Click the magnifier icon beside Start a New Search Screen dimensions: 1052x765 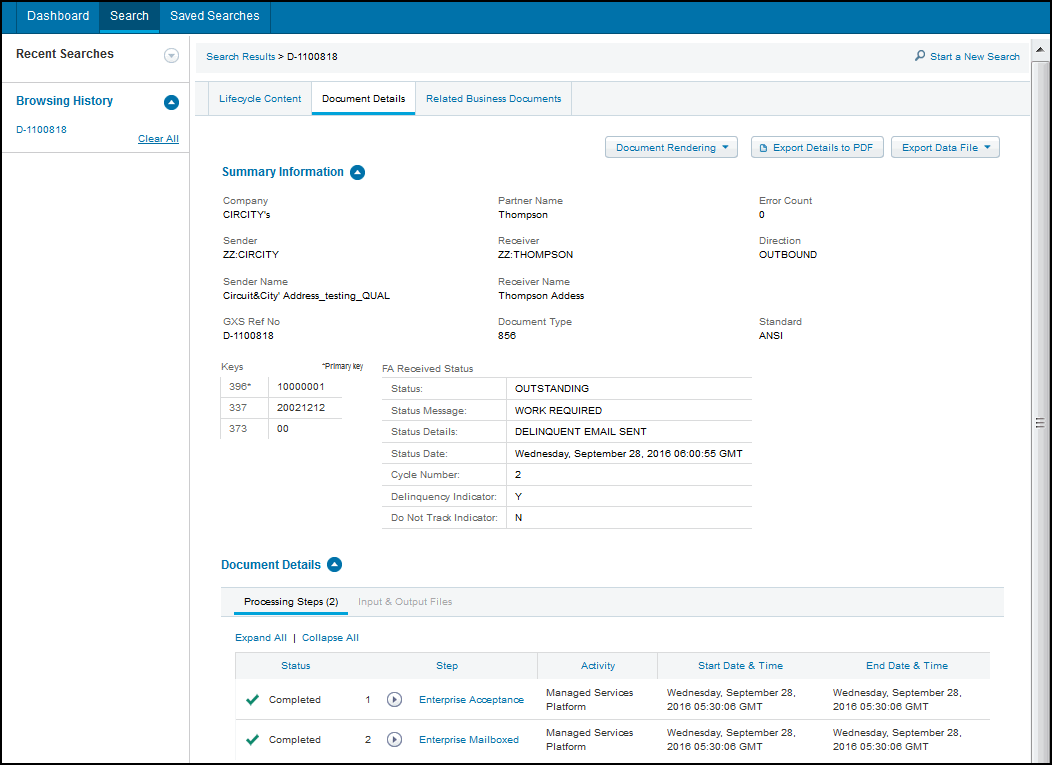pyautogui.click(x=920, y=56)
